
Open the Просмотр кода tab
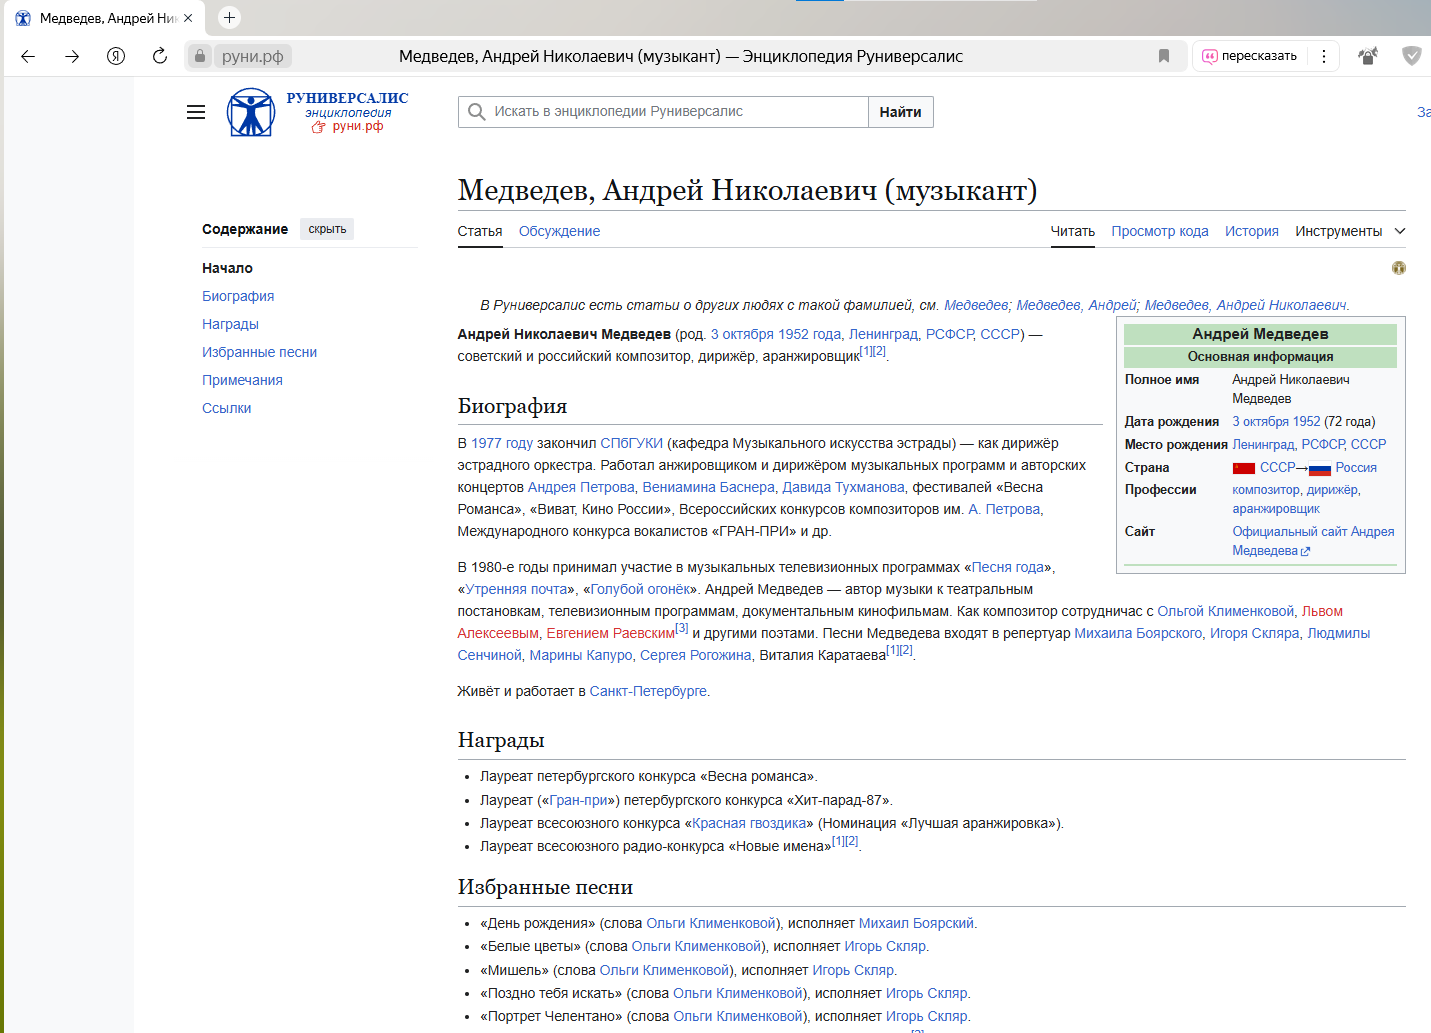click(1160, 231)
